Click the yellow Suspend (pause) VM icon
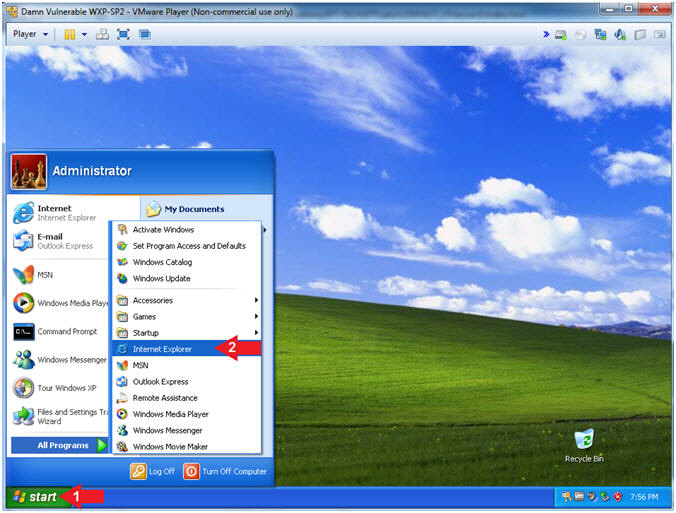This screenshot has width=676, height=513. tap(69, 34)
